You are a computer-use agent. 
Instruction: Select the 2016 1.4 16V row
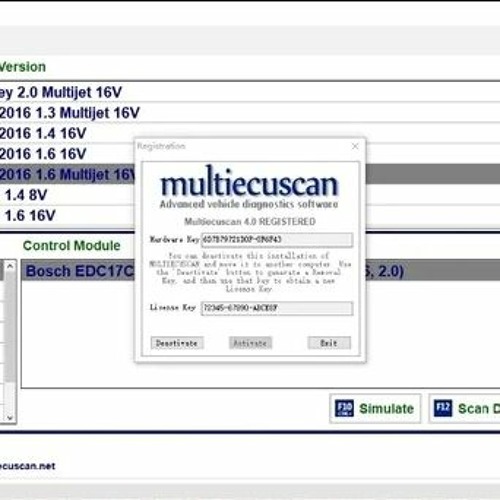coord(250,133)
